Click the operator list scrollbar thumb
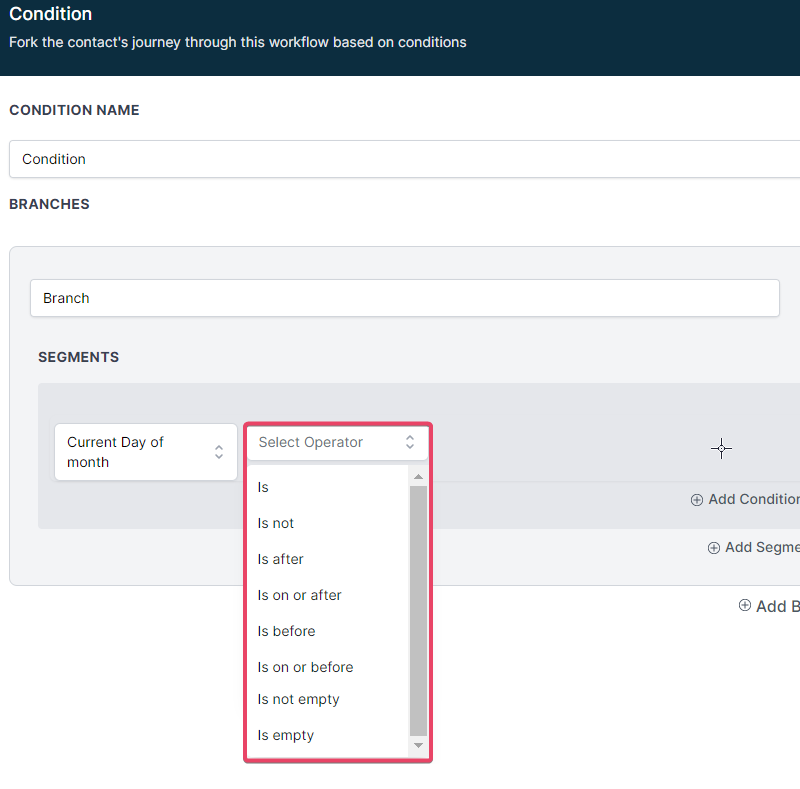 click(x=418, y=610)
